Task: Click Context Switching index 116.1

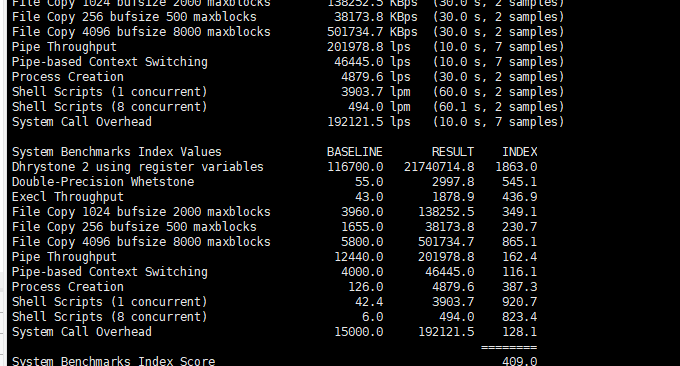Action: pos(520,272)
